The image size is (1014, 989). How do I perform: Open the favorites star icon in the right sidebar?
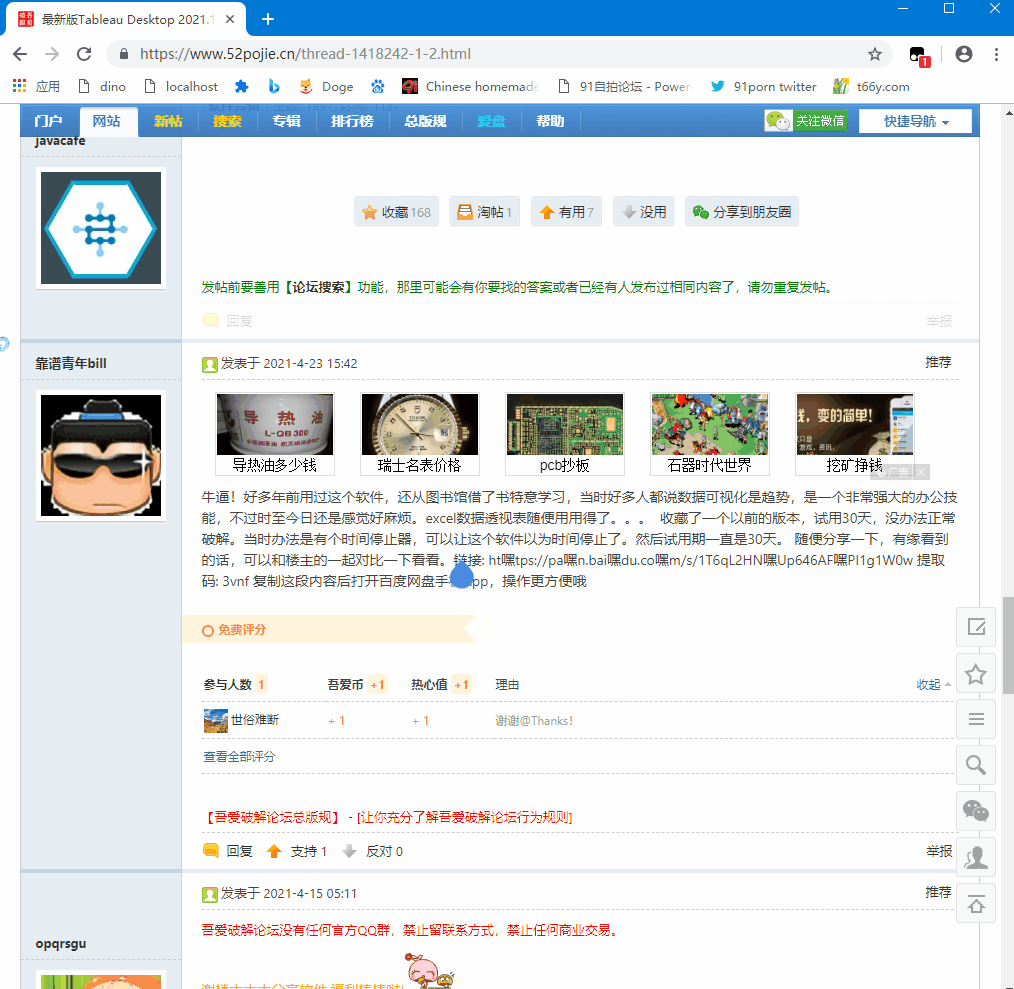(x=976, y=673)
